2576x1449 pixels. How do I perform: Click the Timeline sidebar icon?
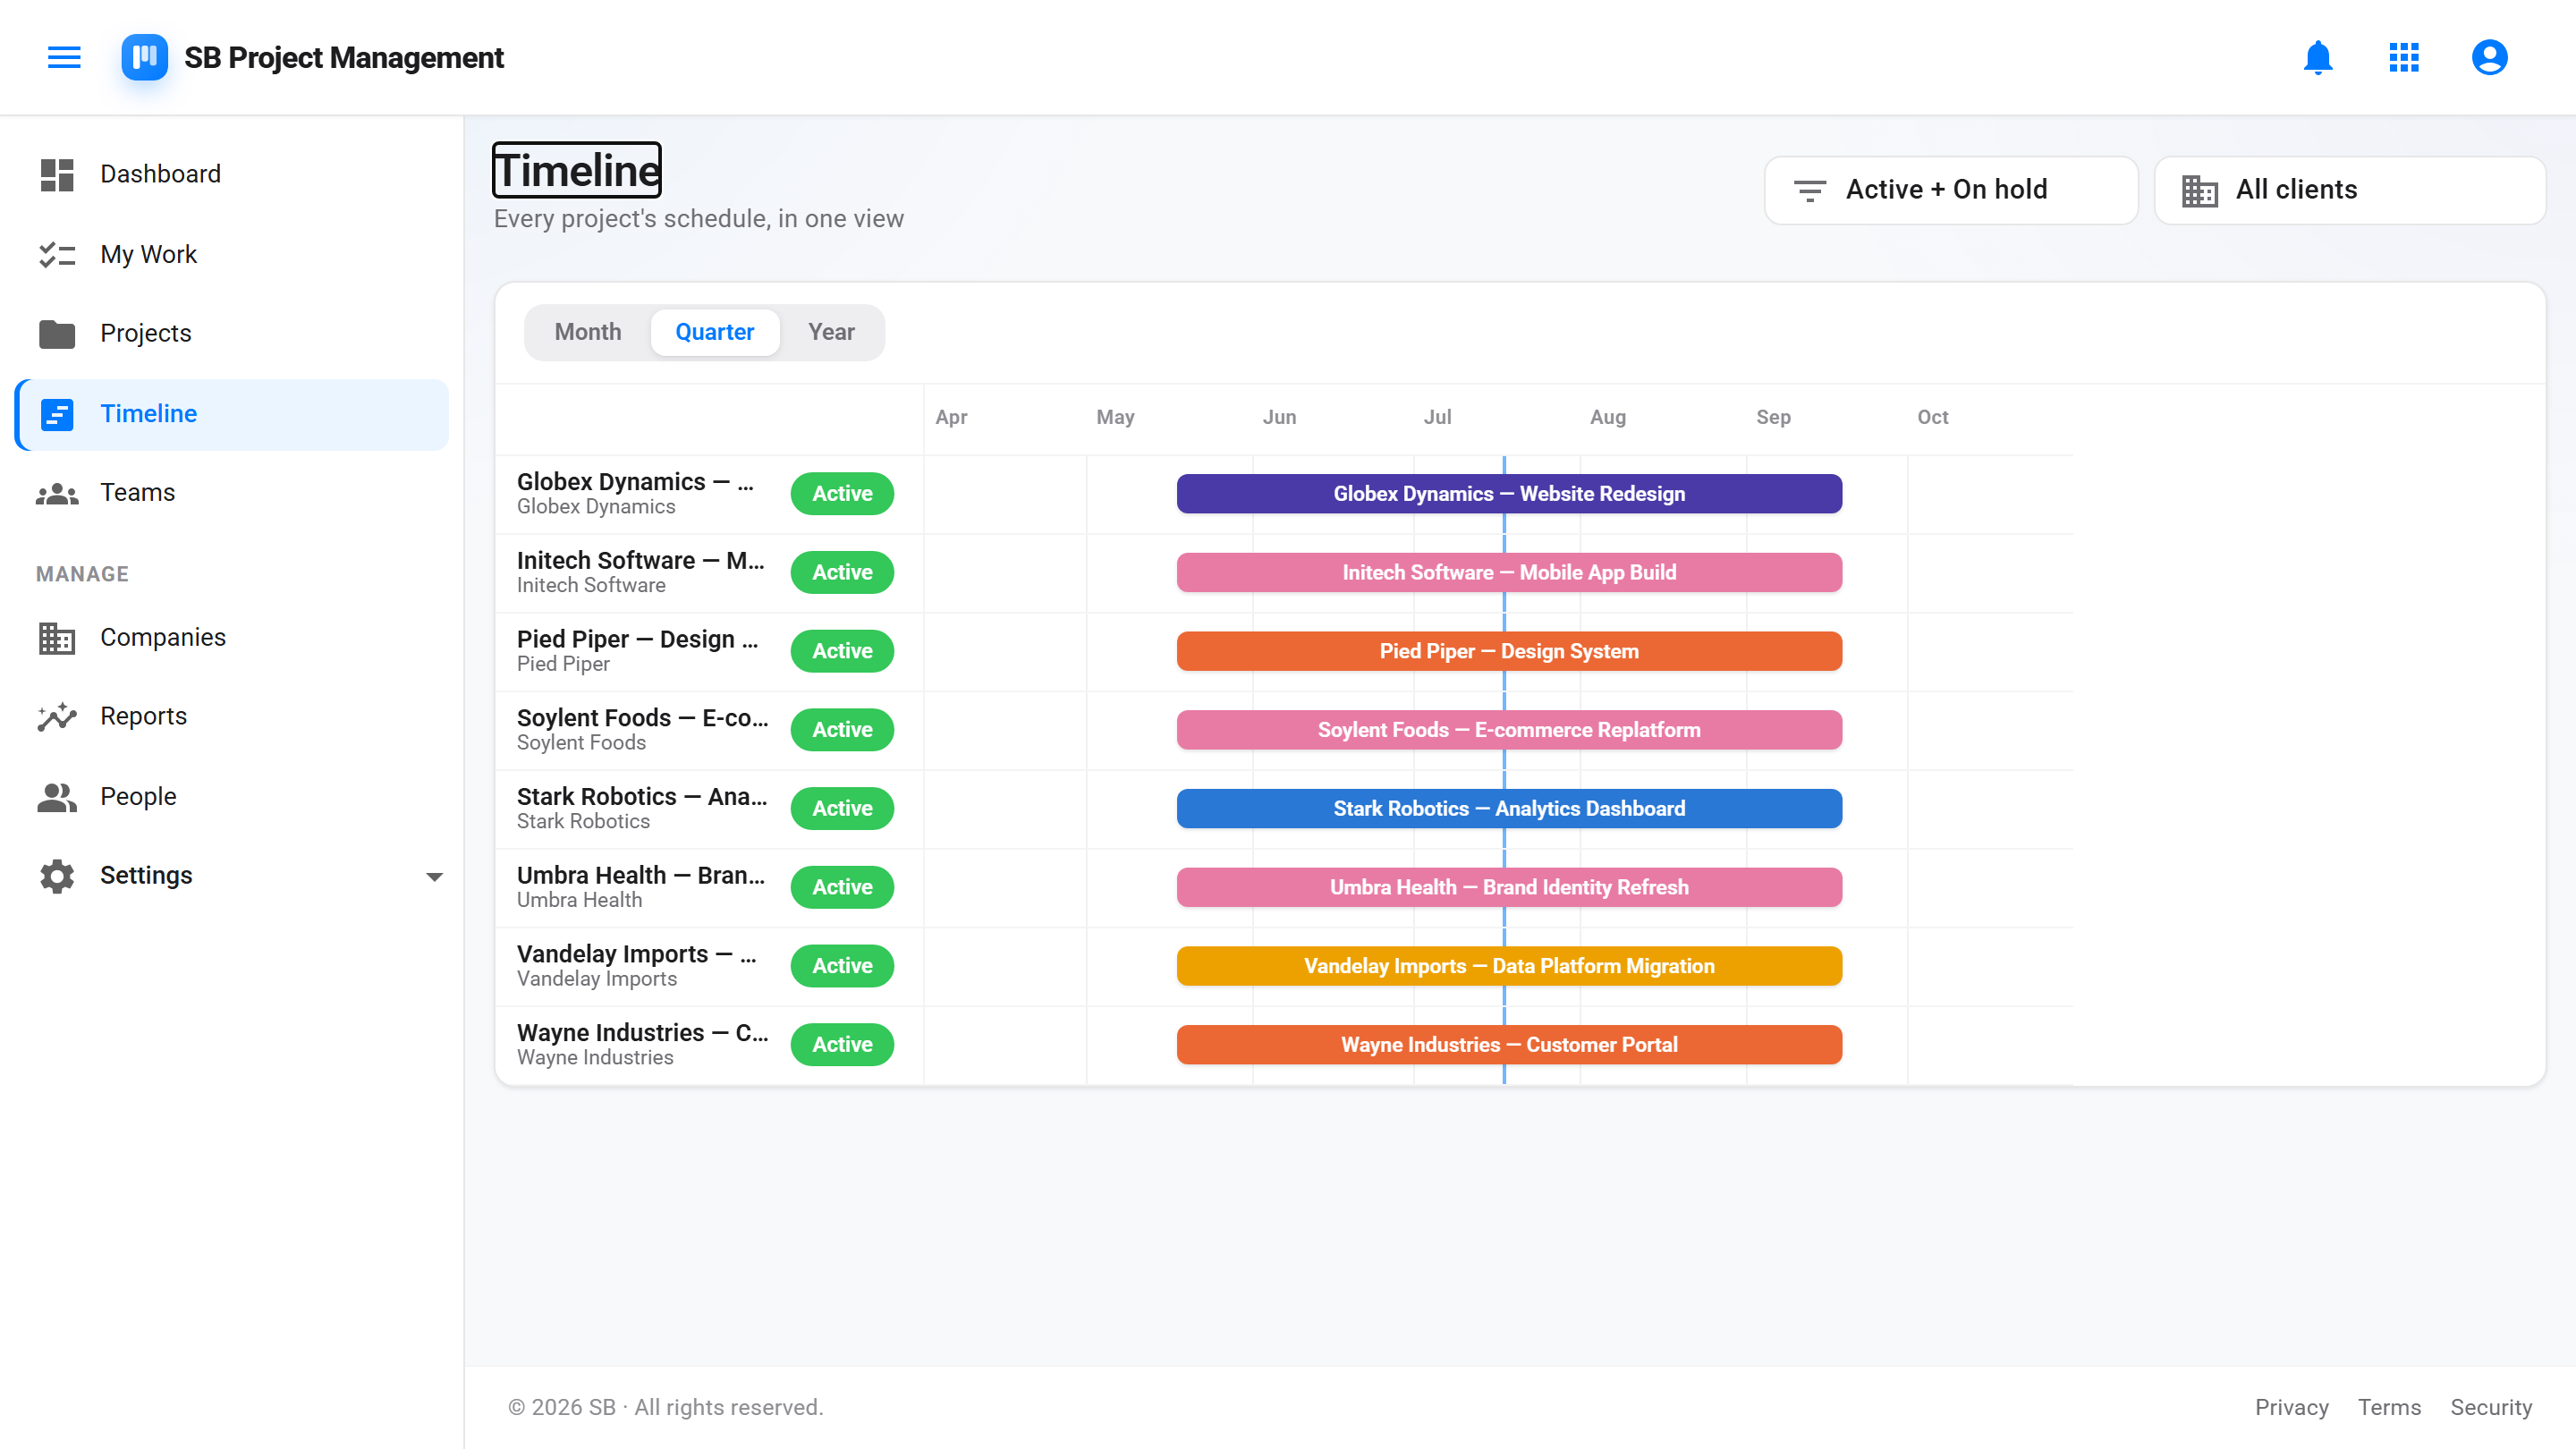click(x=57, y=413)
